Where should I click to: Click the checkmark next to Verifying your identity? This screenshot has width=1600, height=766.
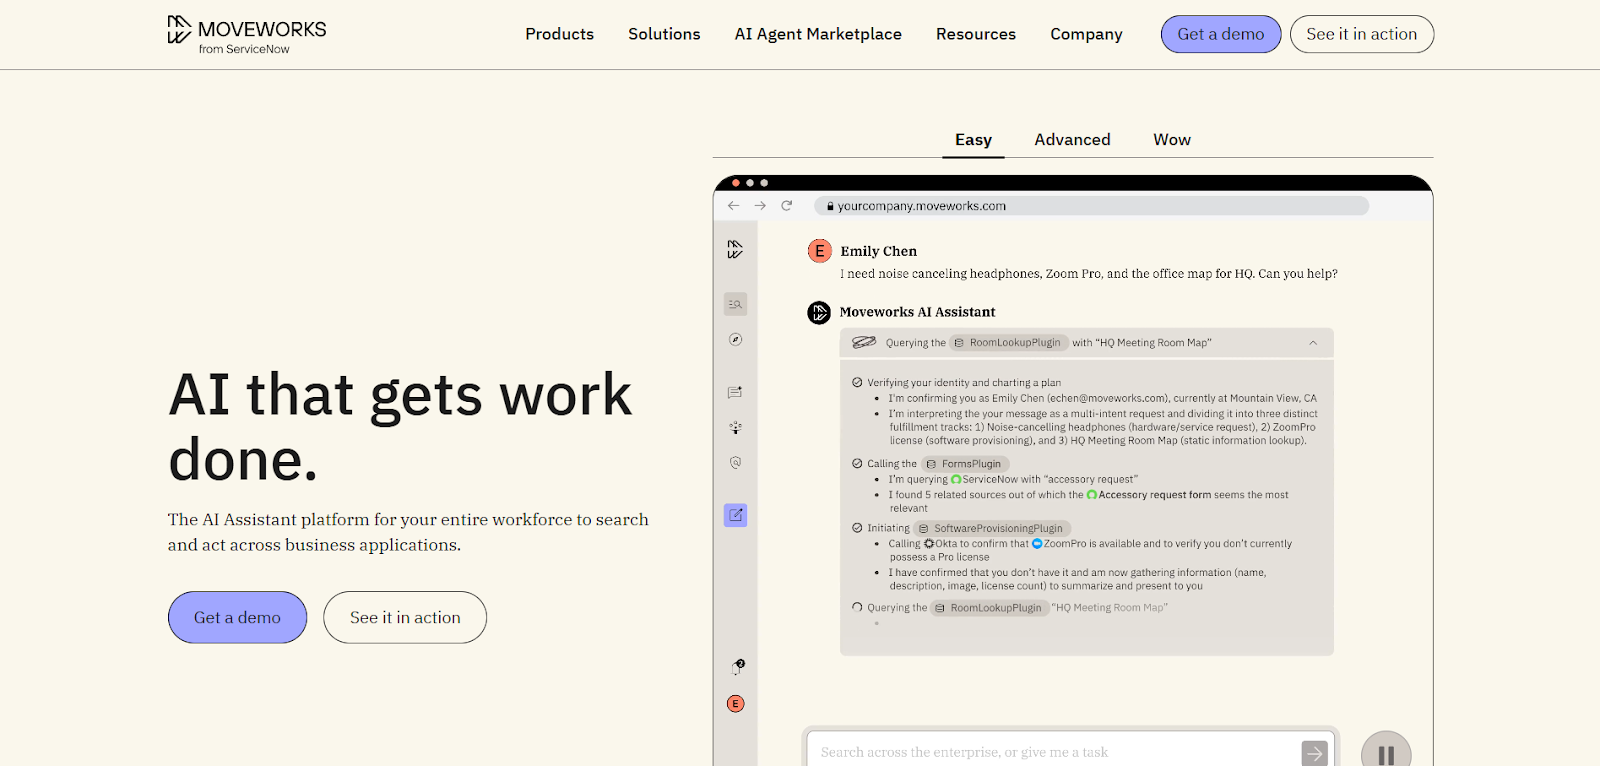pyautogui.click(x=857, y=383)
